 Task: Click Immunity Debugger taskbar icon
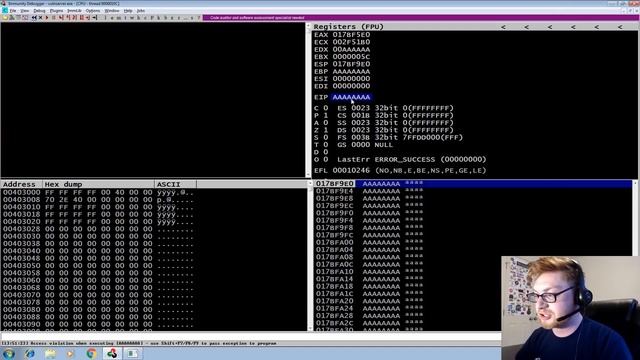click(112, 353)
